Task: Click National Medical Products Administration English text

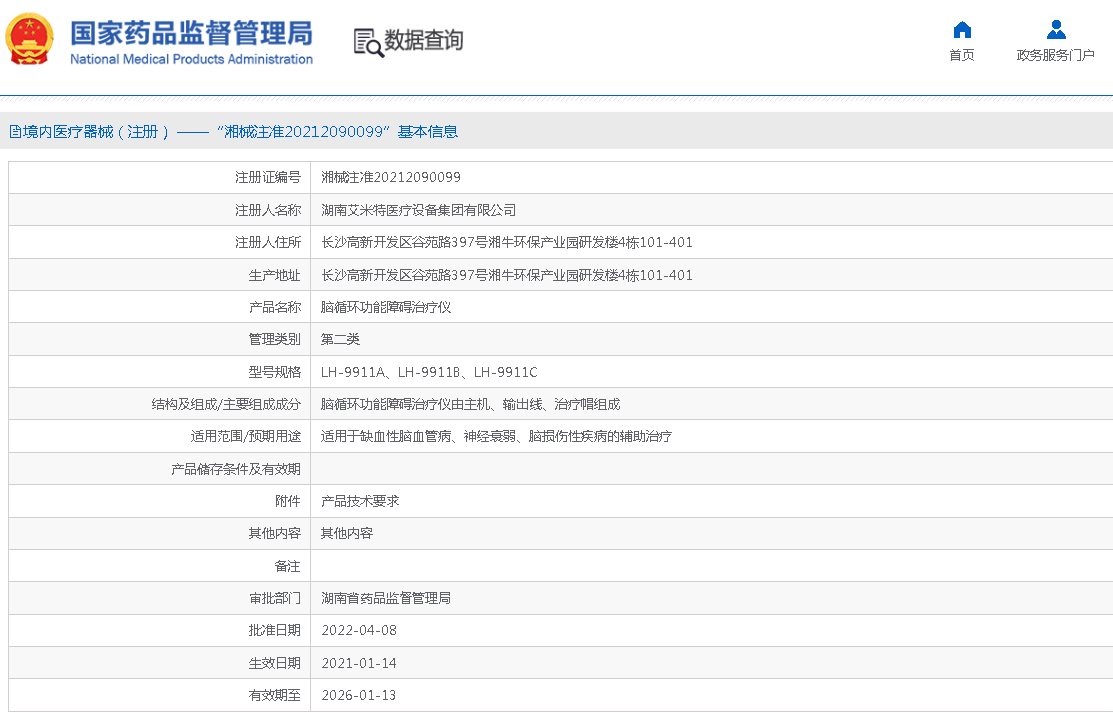Action: [x=191, y=59]
